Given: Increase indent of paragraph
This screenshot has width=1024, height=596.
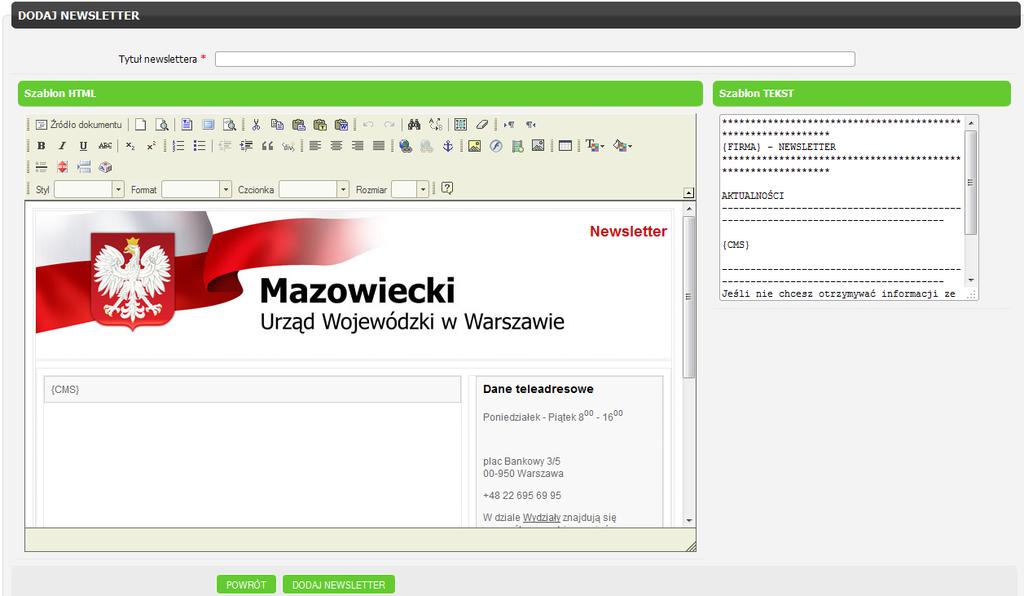Looking at the screenshot, I should [246, 146].
